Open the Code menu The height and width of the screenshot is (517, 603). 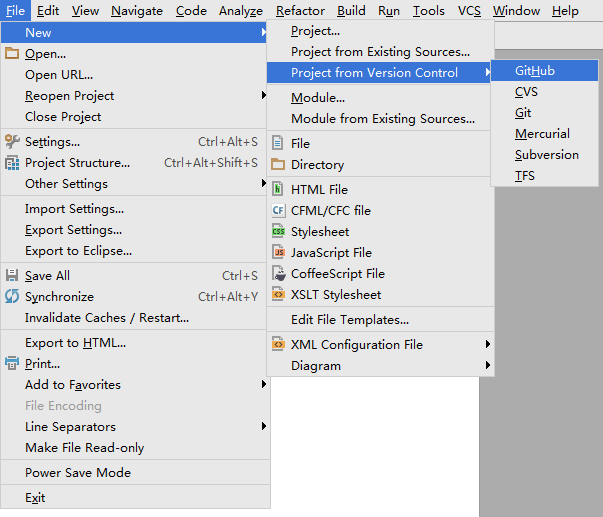pos(191,10)
